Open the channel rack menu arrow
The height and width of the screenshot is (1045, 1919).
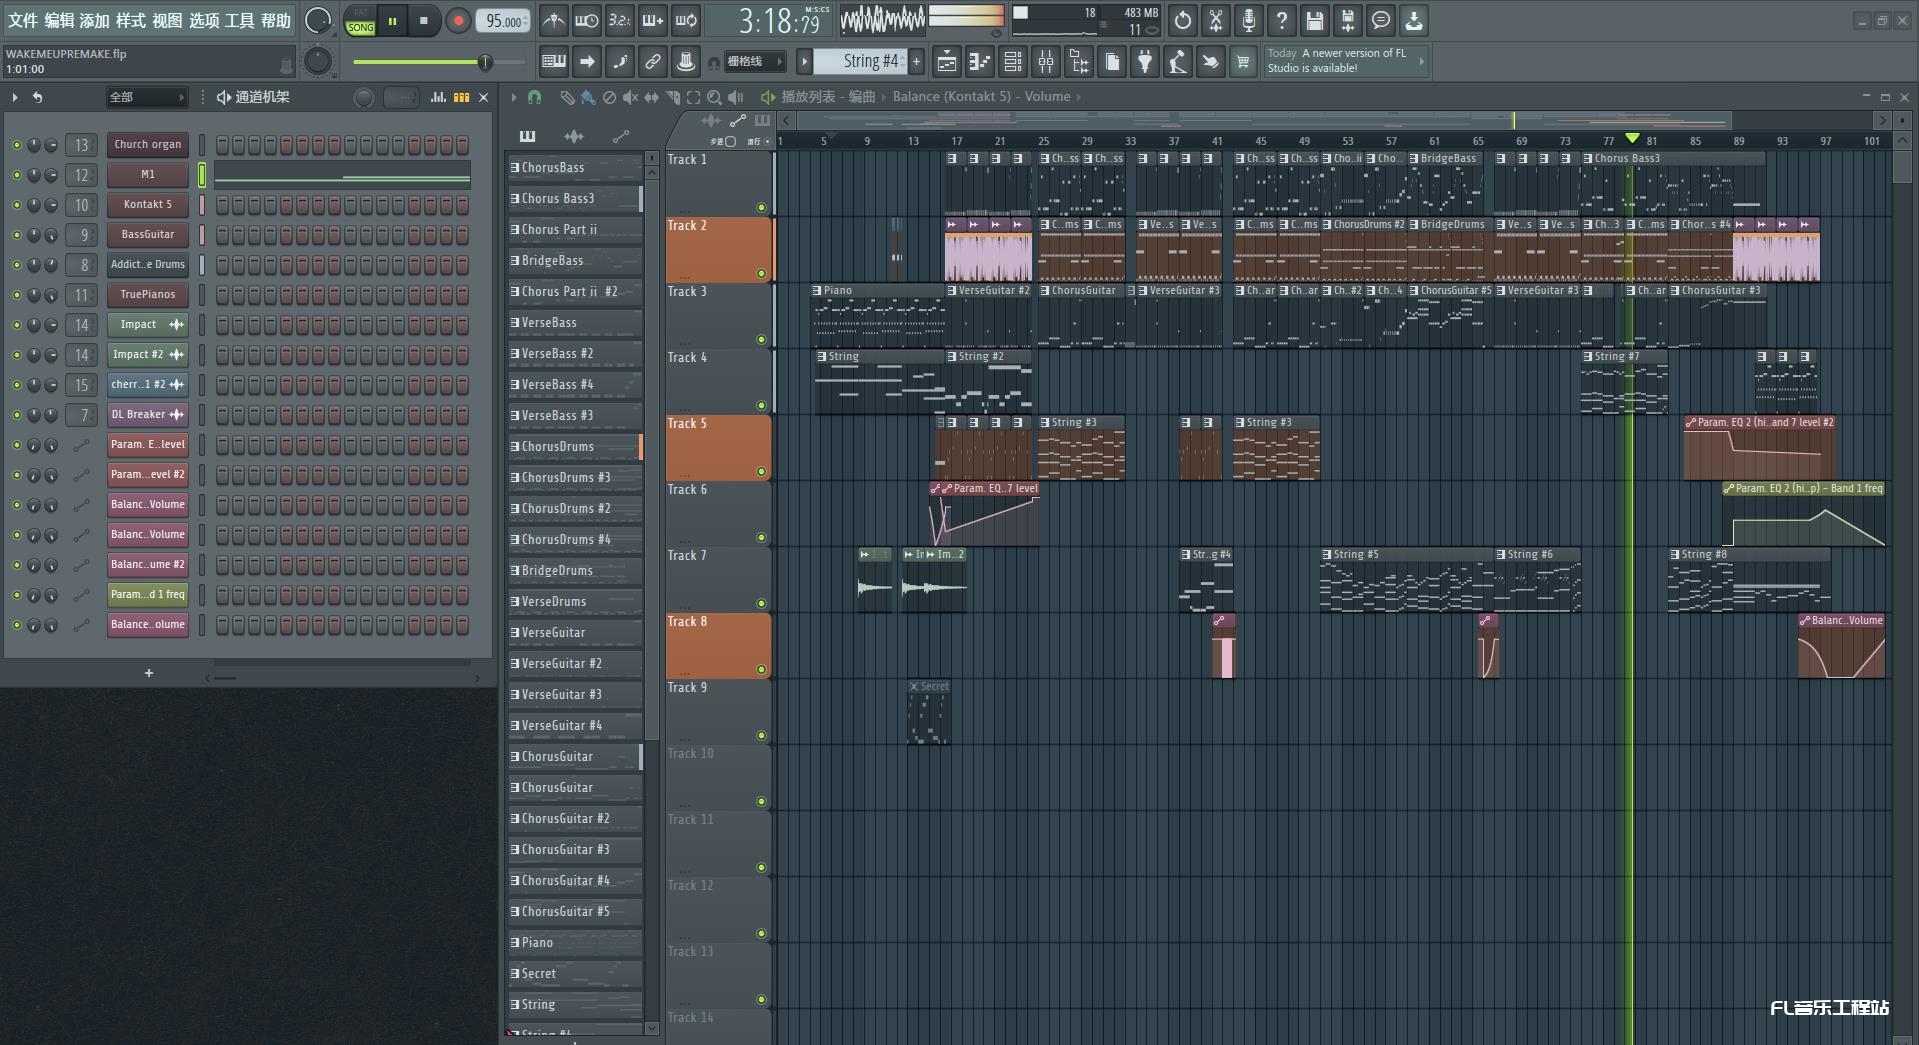click(15, 97)
